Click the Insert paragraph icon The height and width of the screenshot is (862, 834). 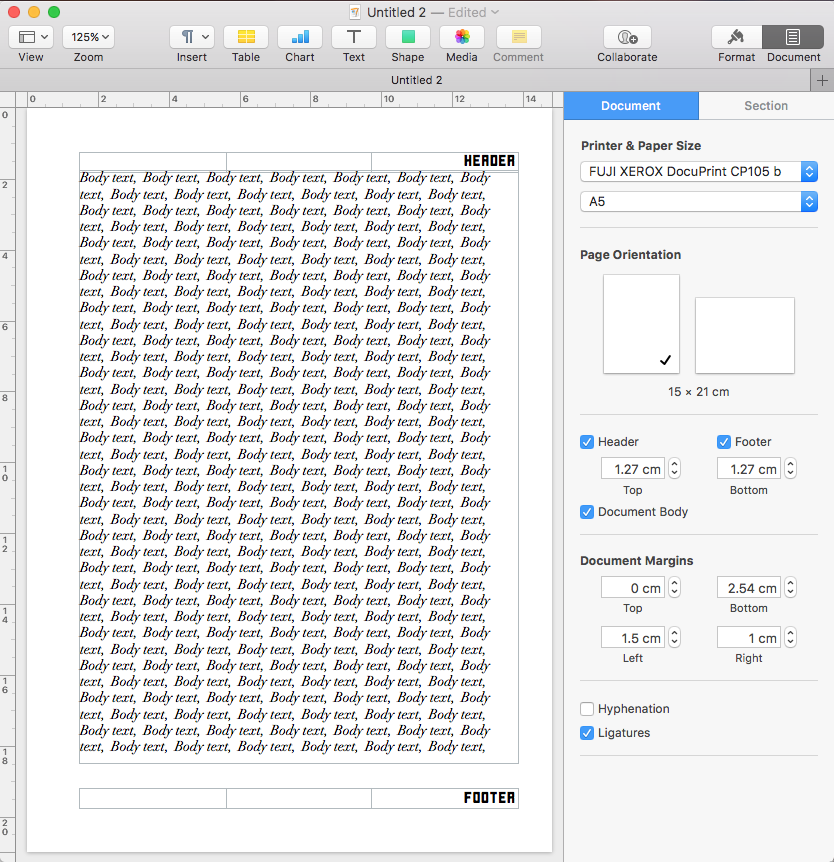coord(192,37)
